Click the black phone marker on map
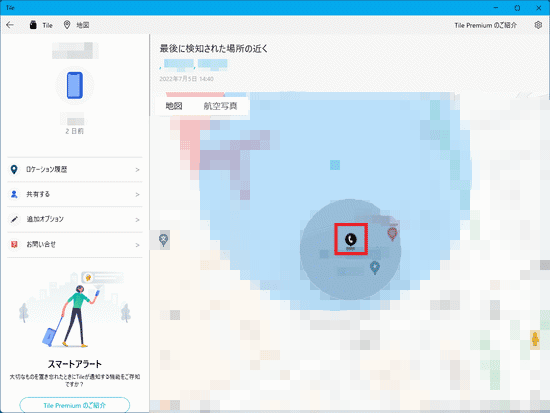 coord(350,240)
